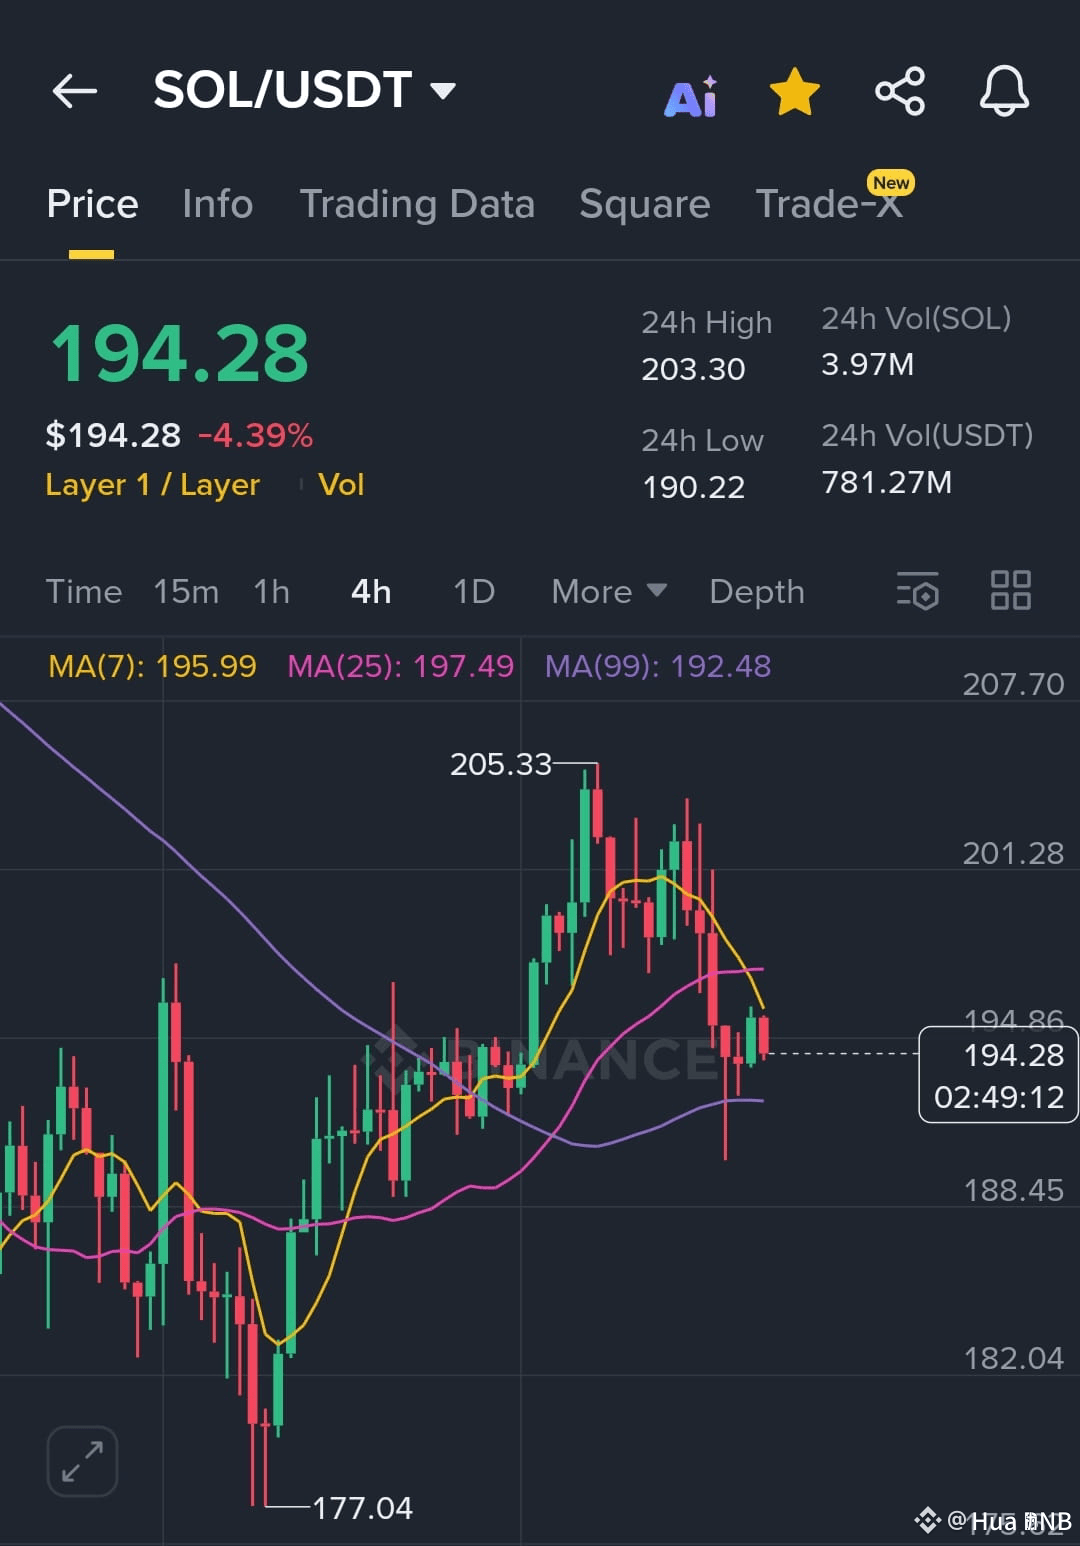Expand chart to fullscreen
This screenshot has height=1546, width=1080.
(x=82, y=1461)
